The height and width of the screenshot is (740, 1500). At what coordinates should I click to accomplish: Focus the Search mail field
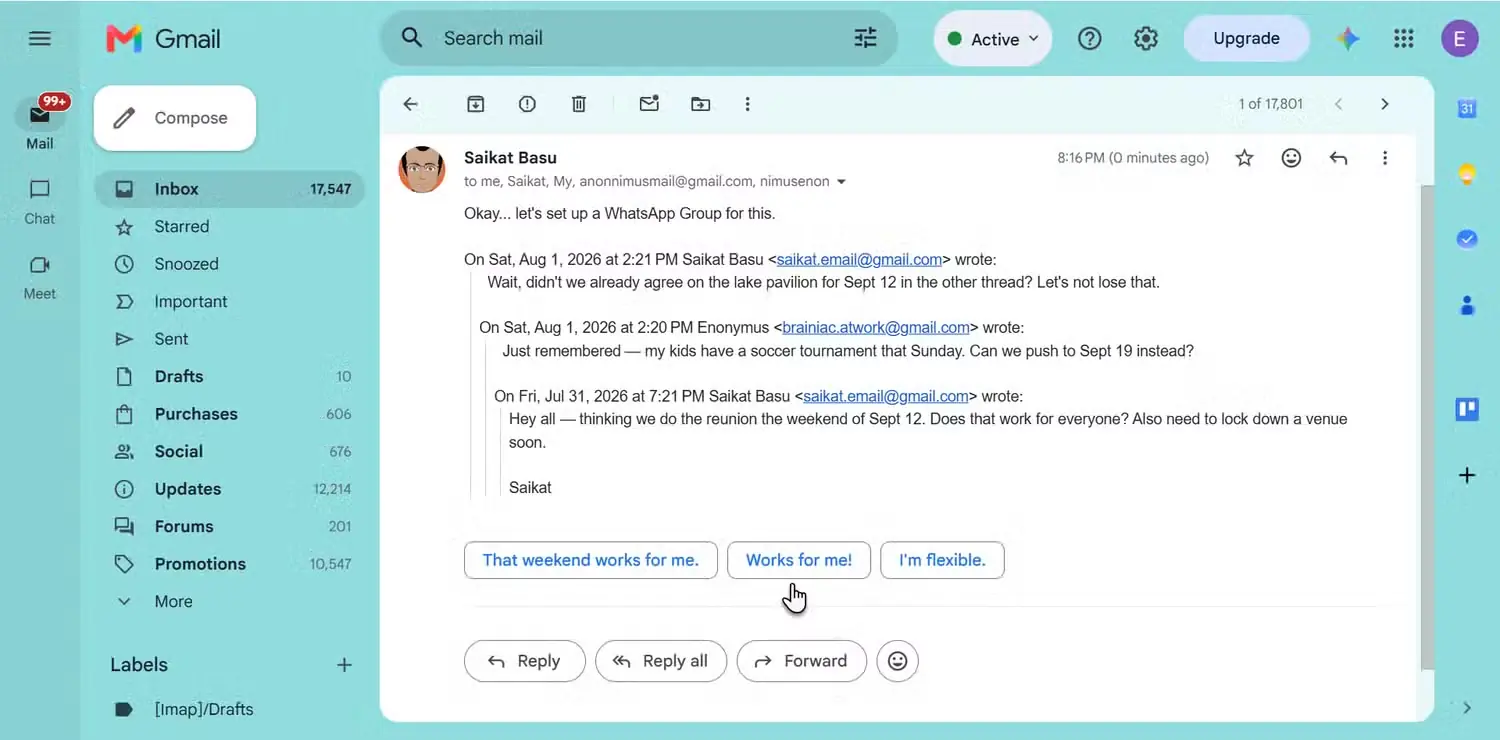pos(640,38)
